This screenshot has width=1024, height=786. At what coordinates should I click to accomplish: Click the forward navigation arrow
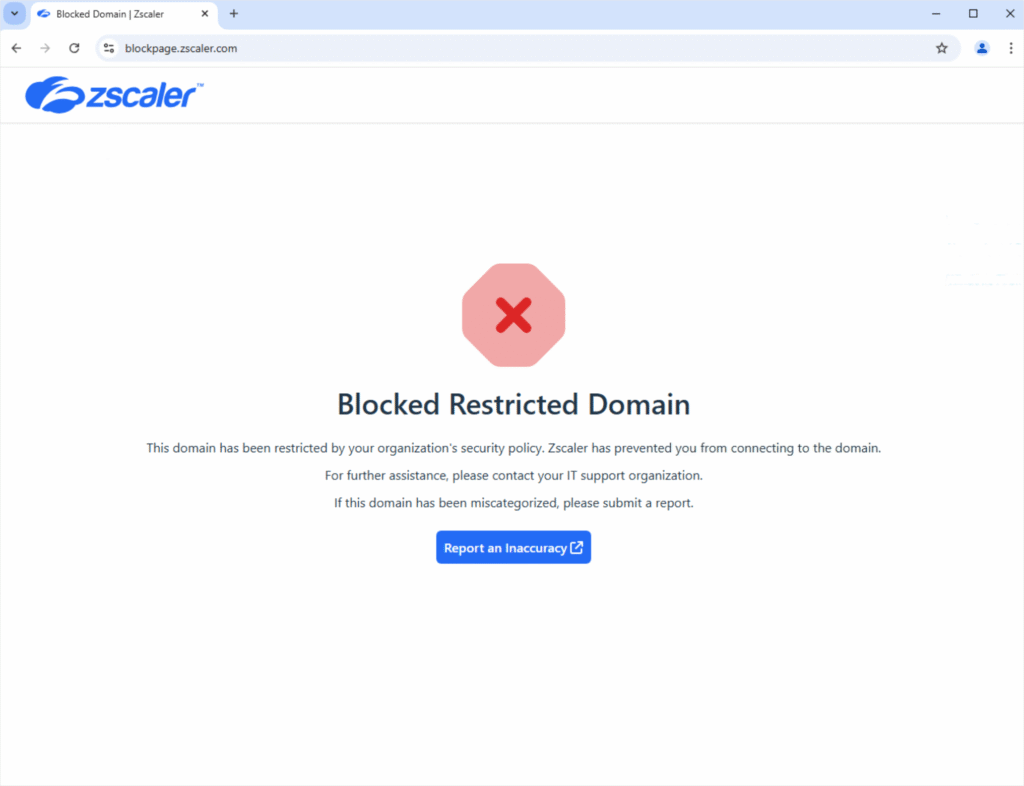(x=45, y=47)
